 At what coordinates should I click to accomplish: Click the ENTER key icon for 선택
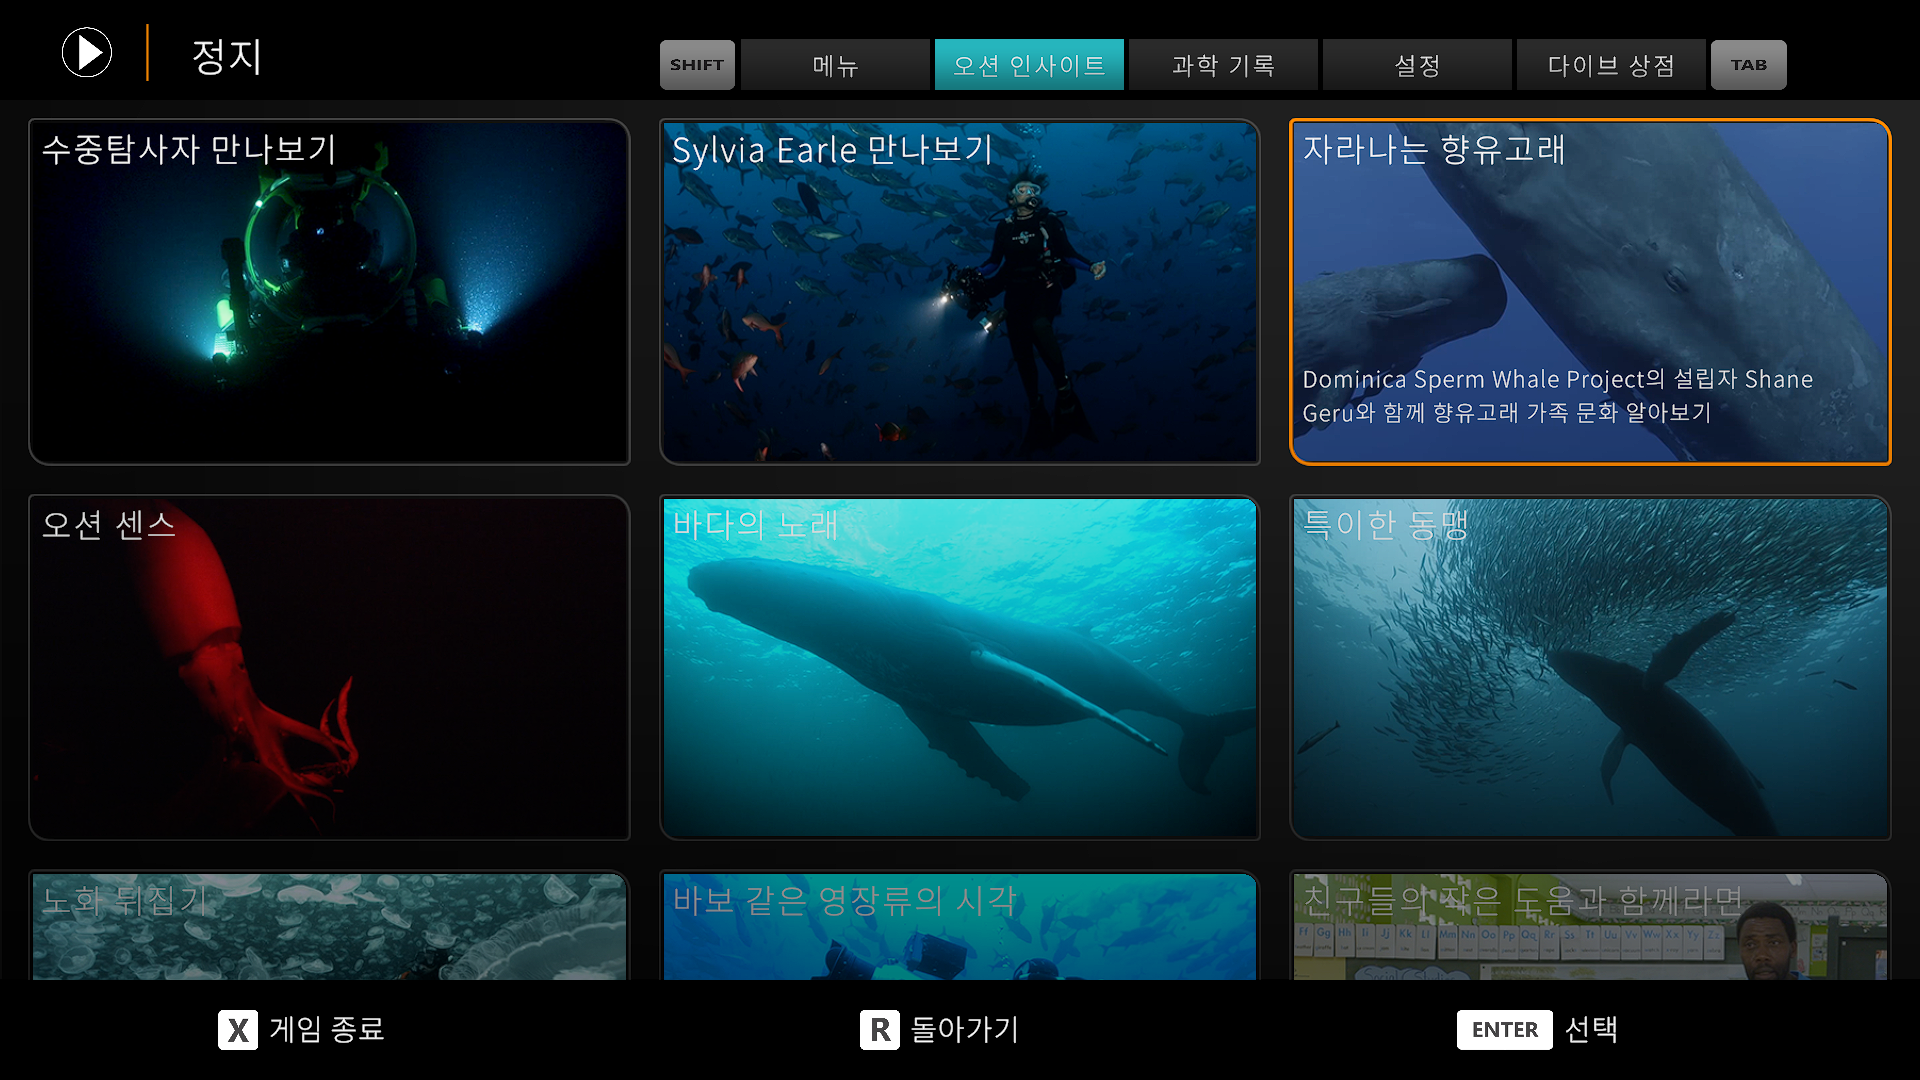tap(1504, 1030)
